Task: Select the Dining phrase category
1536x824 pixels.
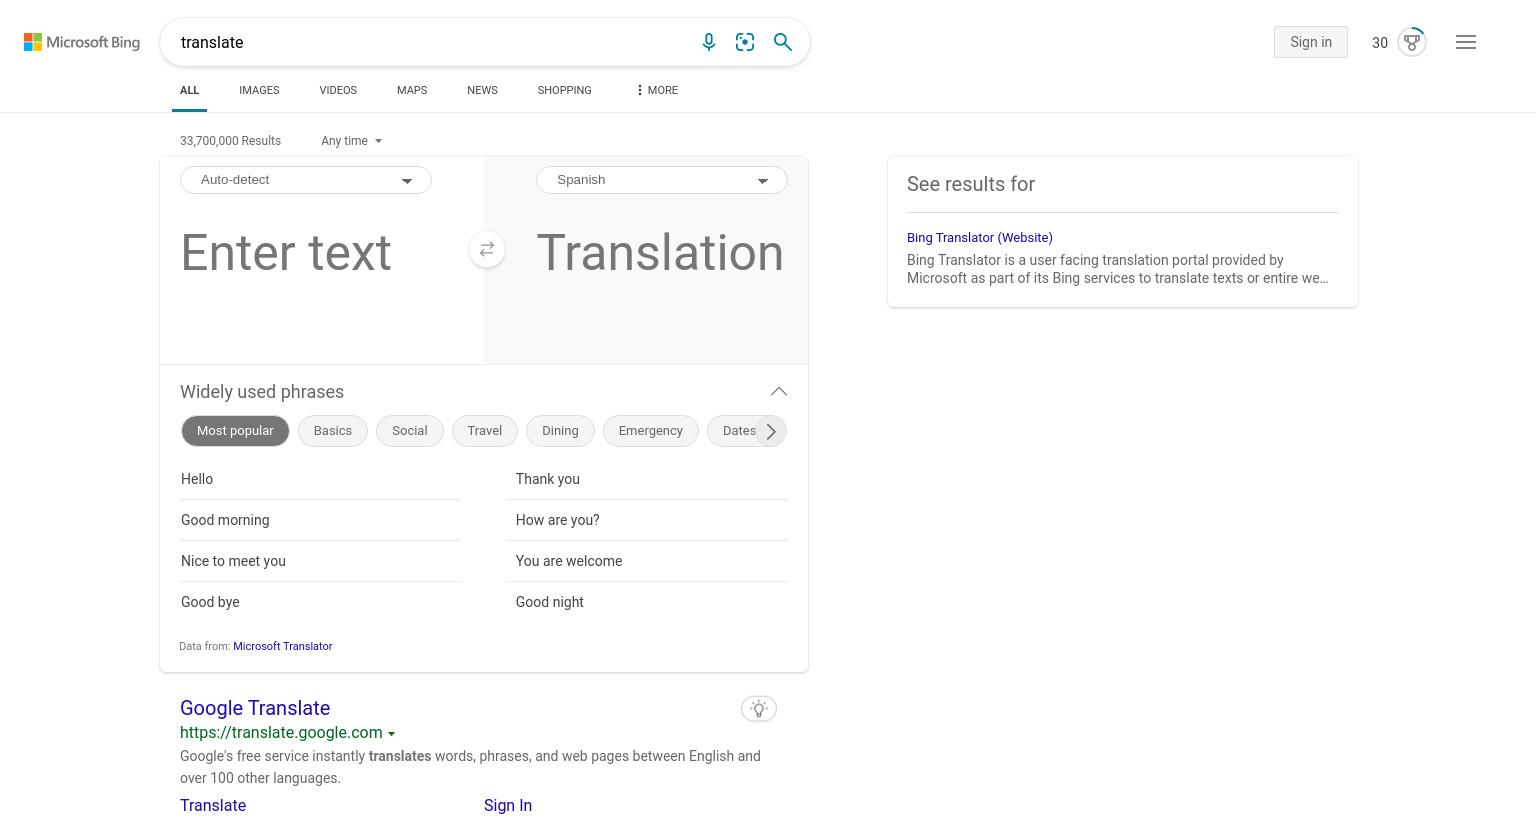Action: click(x=560, y=431)
